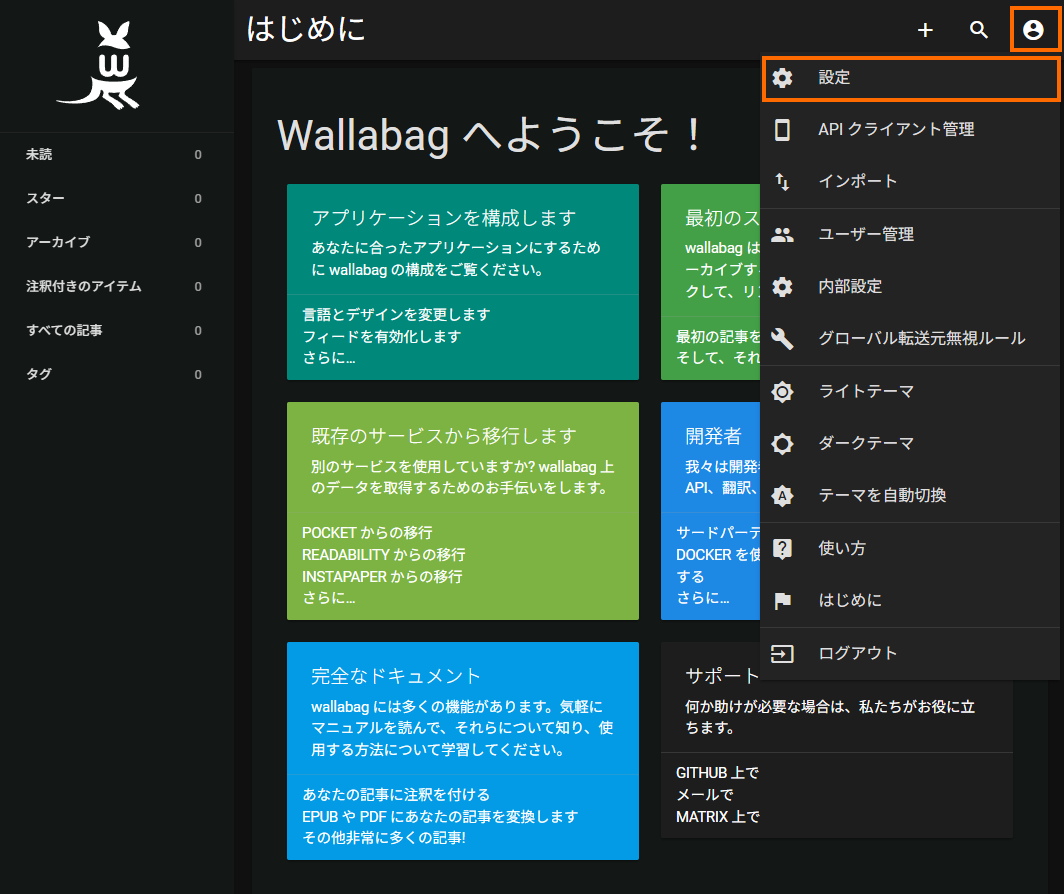
Task: Click the 完全なドキュメント card title
Action: coord(396,676)
